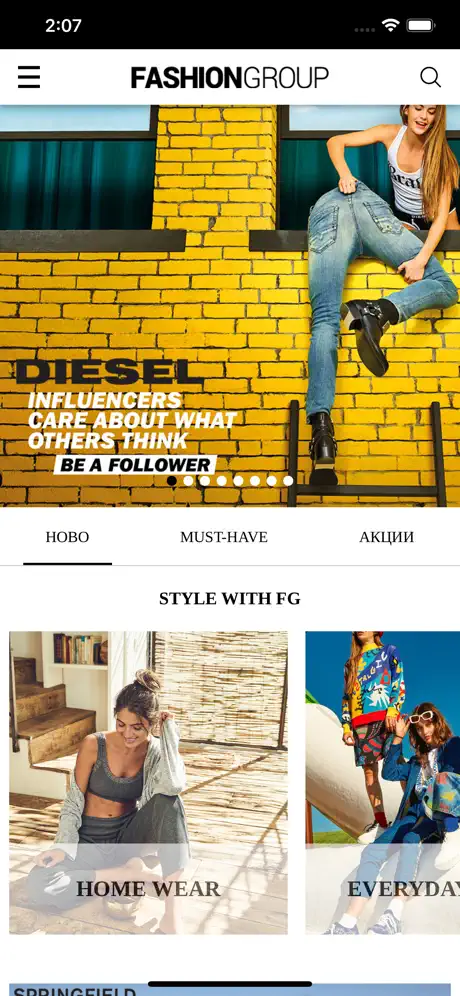Go to the fourth carousel dot
Screen dimensions: 460x996
pos(222,481)
